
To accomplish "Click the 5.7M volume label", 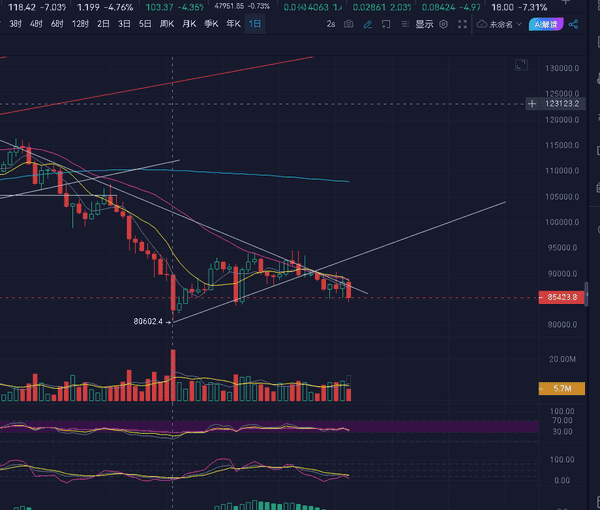I will pyautogui.click(x=562, y=388).
